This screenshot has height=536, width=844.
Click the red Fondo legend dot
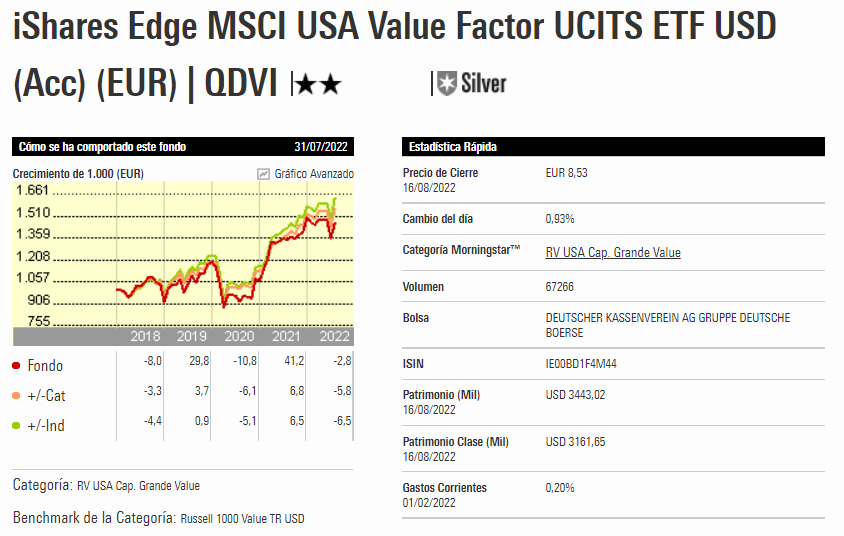[17, 366]
